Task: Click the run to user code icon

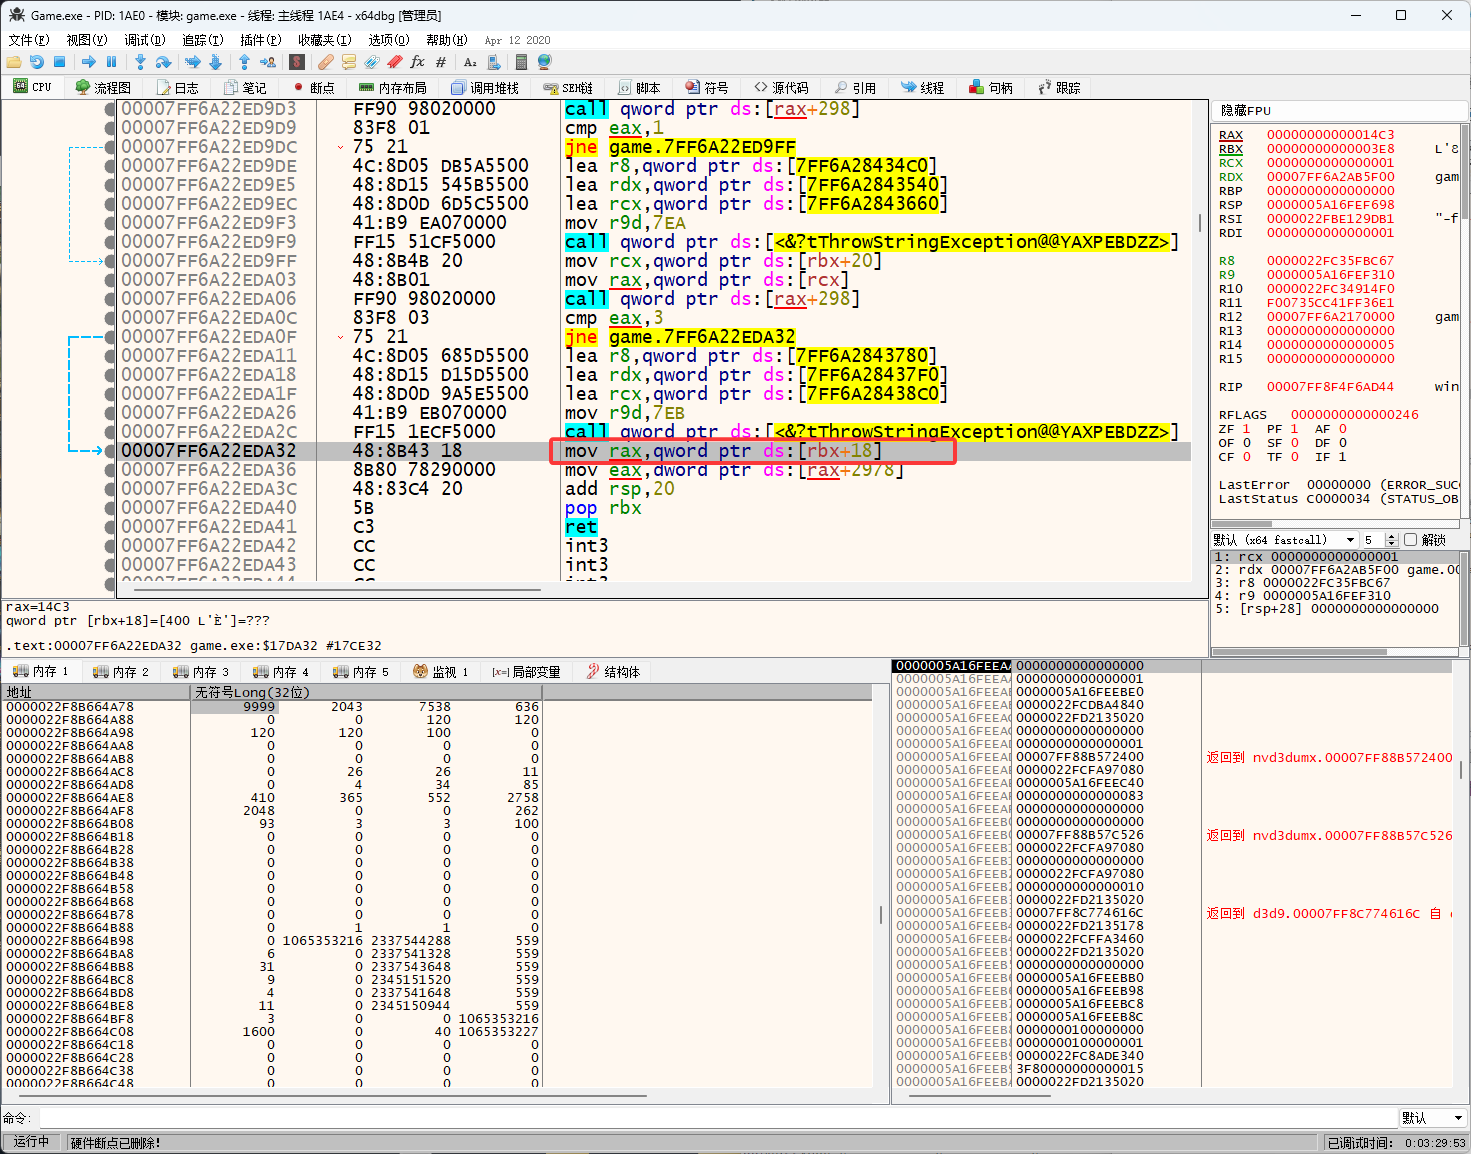Action: click(x=267, y=62)
